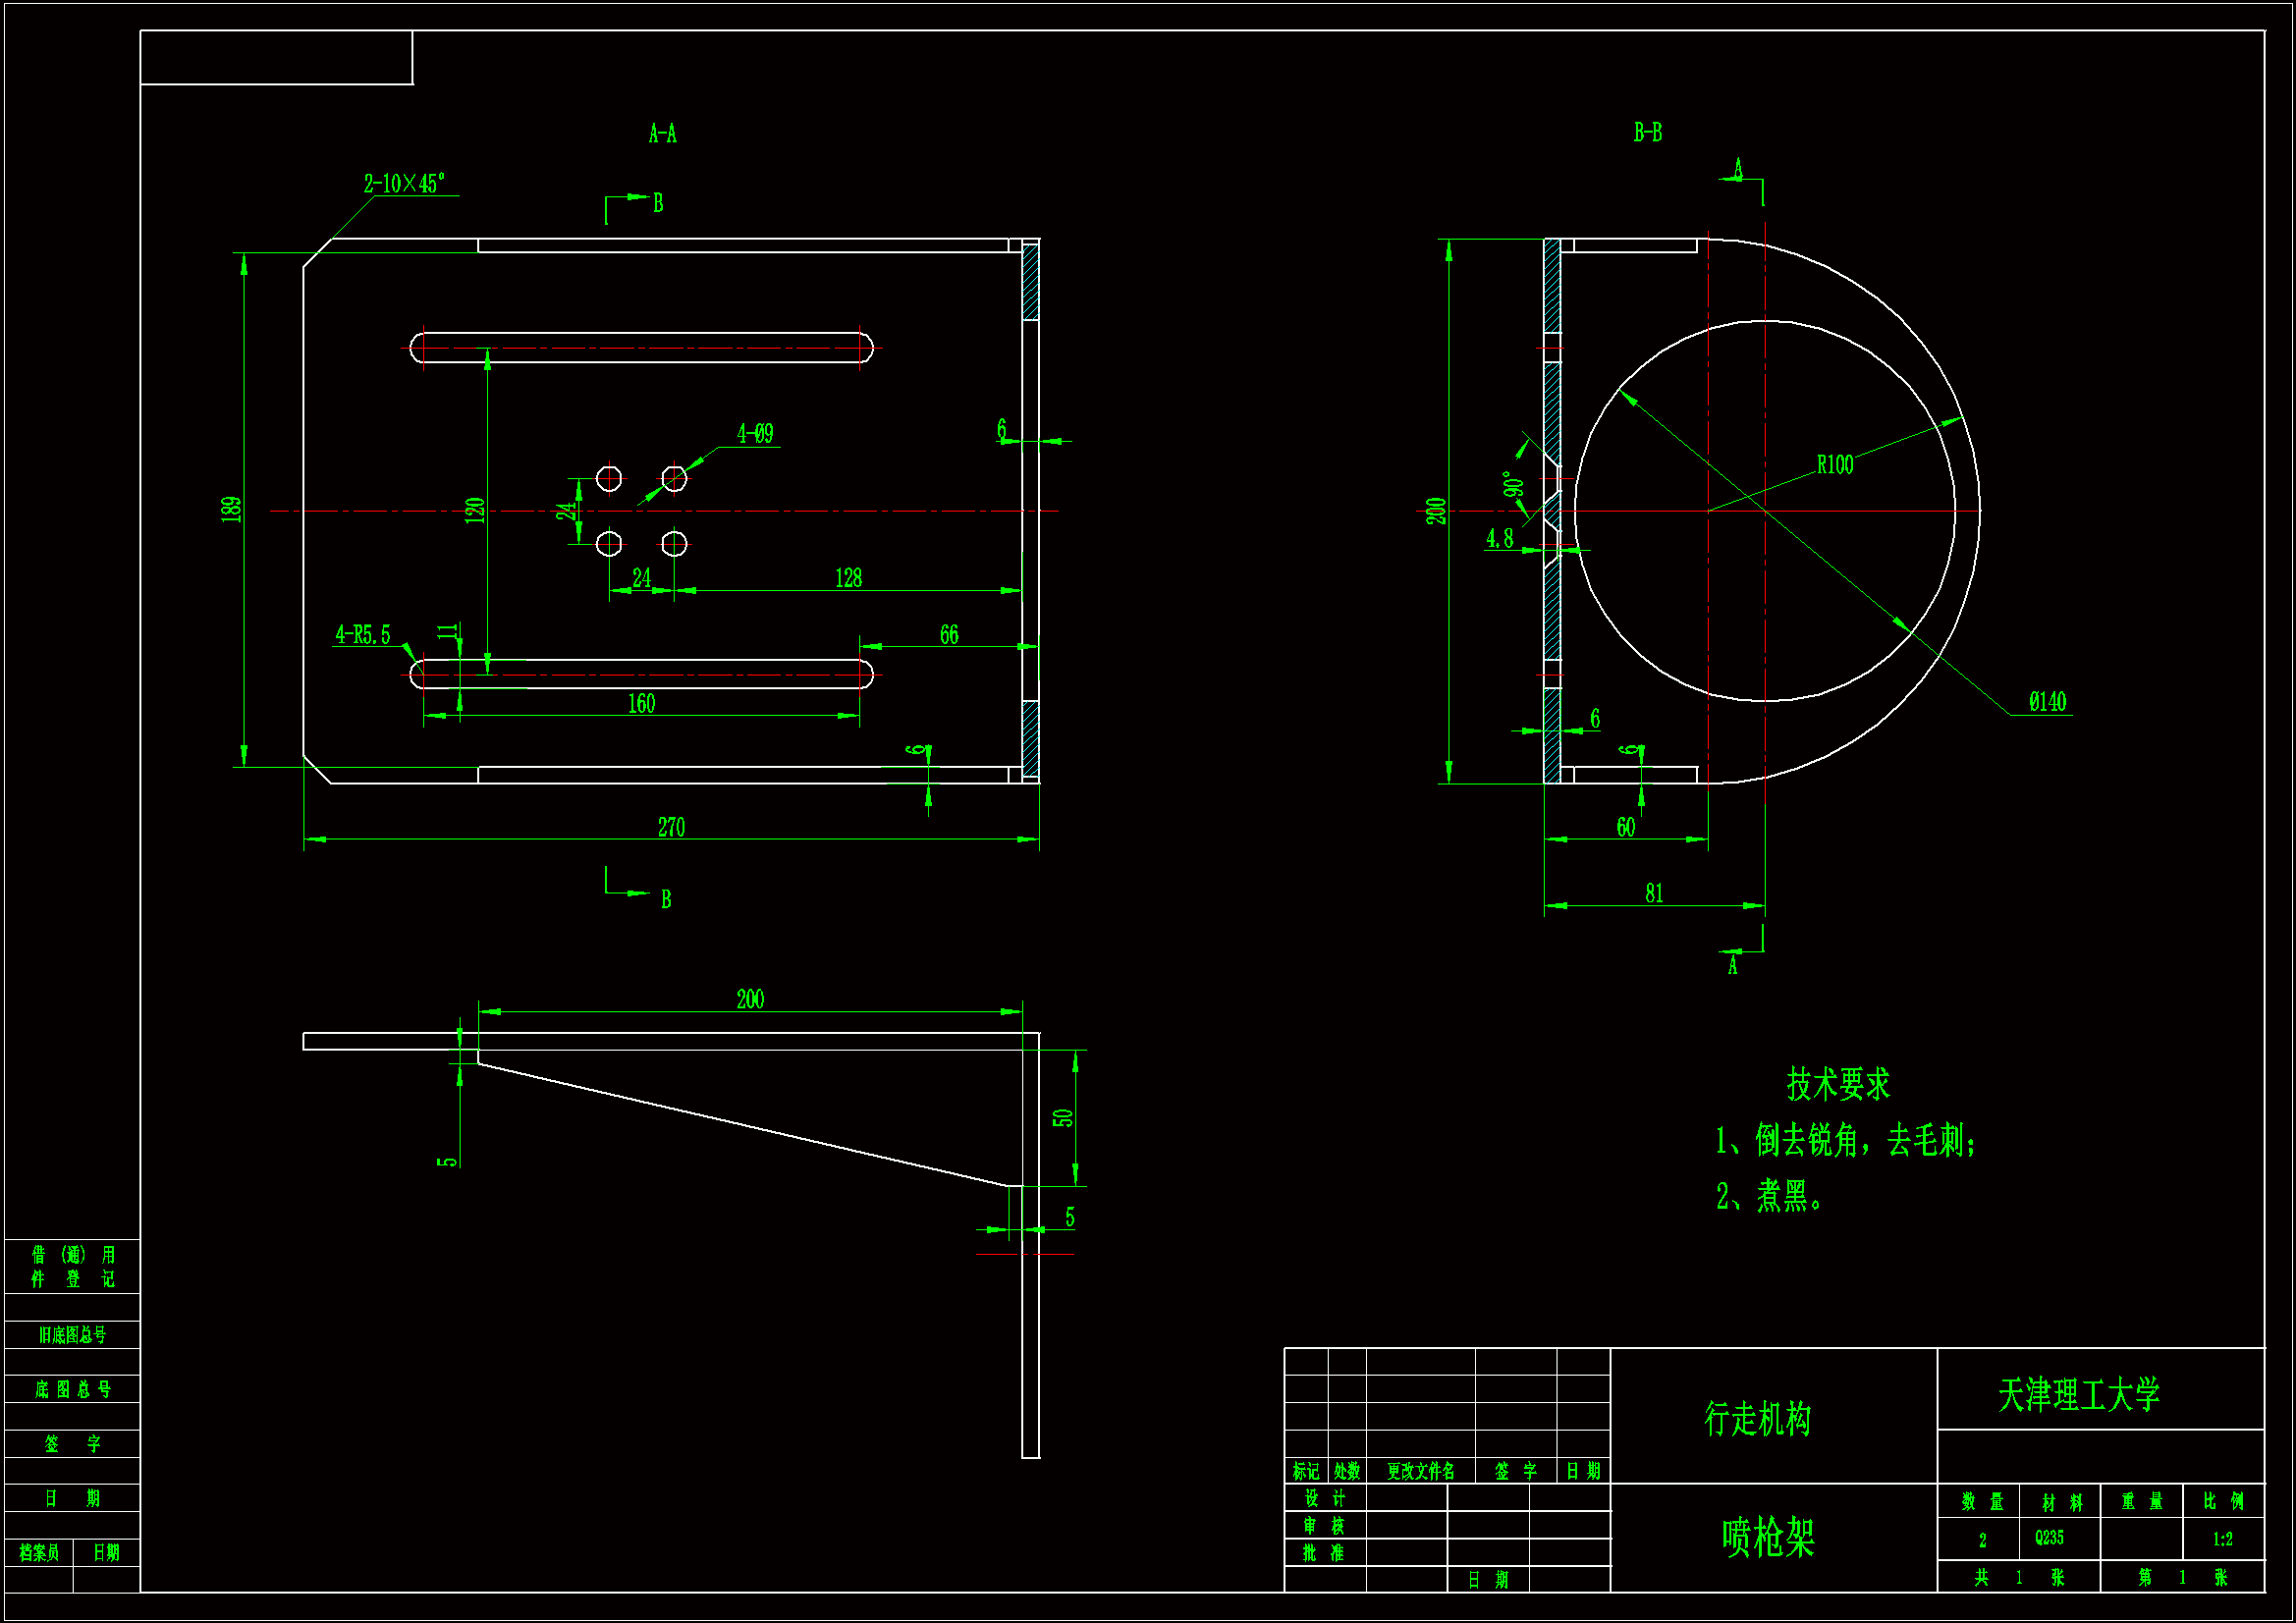Click the 128 horizontal dimension text

[848, 578]
